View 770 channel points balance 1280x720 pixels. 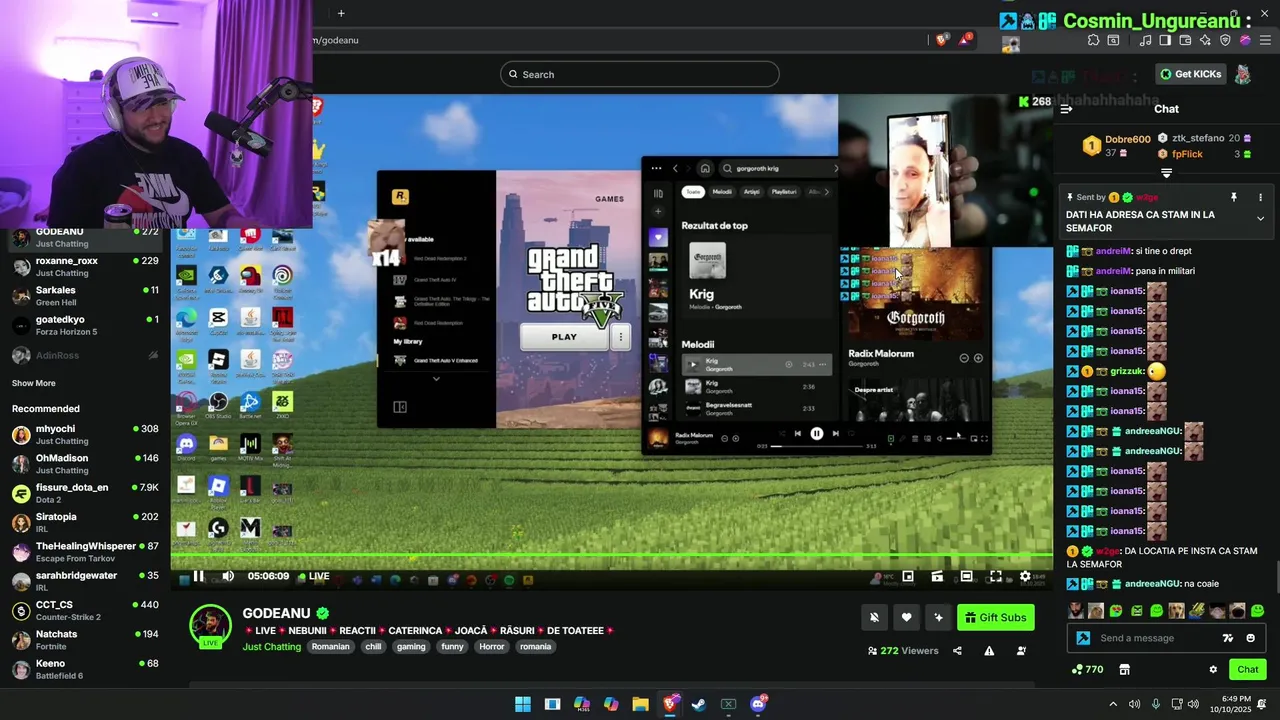[1087, 670]
